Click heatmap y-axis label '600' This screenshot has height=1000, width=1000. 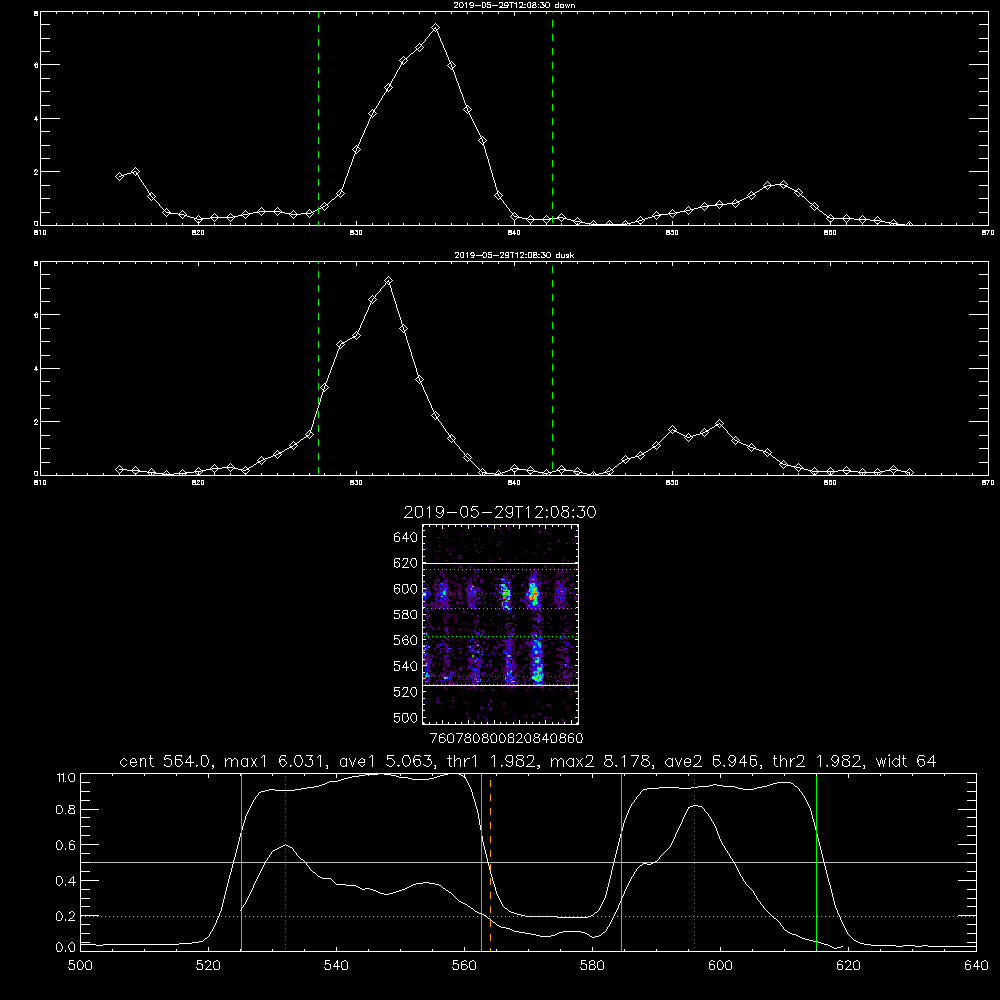coord(406,589)
